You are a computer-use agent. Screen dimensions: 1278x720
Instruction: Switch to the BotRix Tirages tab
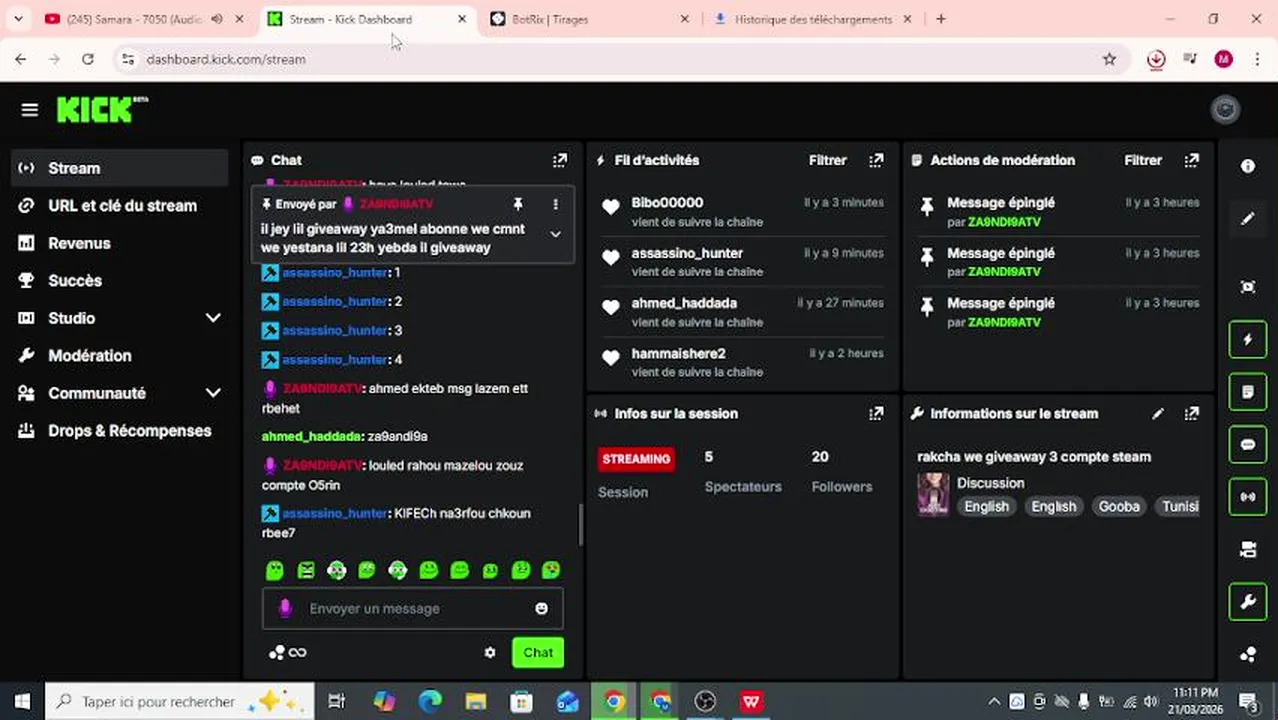coord(550,19)
